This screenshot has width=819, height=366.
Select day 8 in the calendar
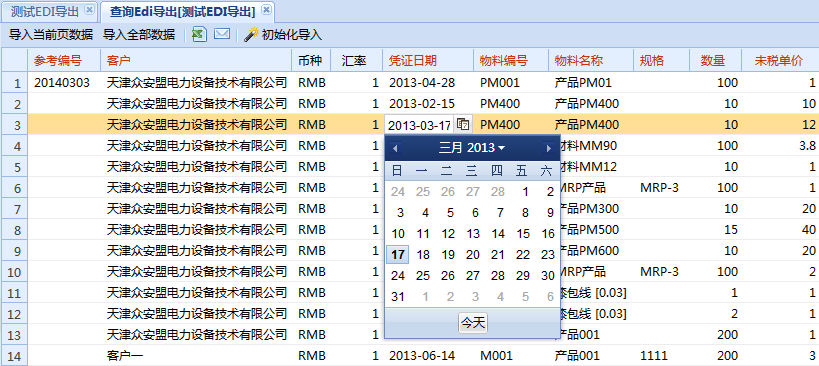point(525,212)
